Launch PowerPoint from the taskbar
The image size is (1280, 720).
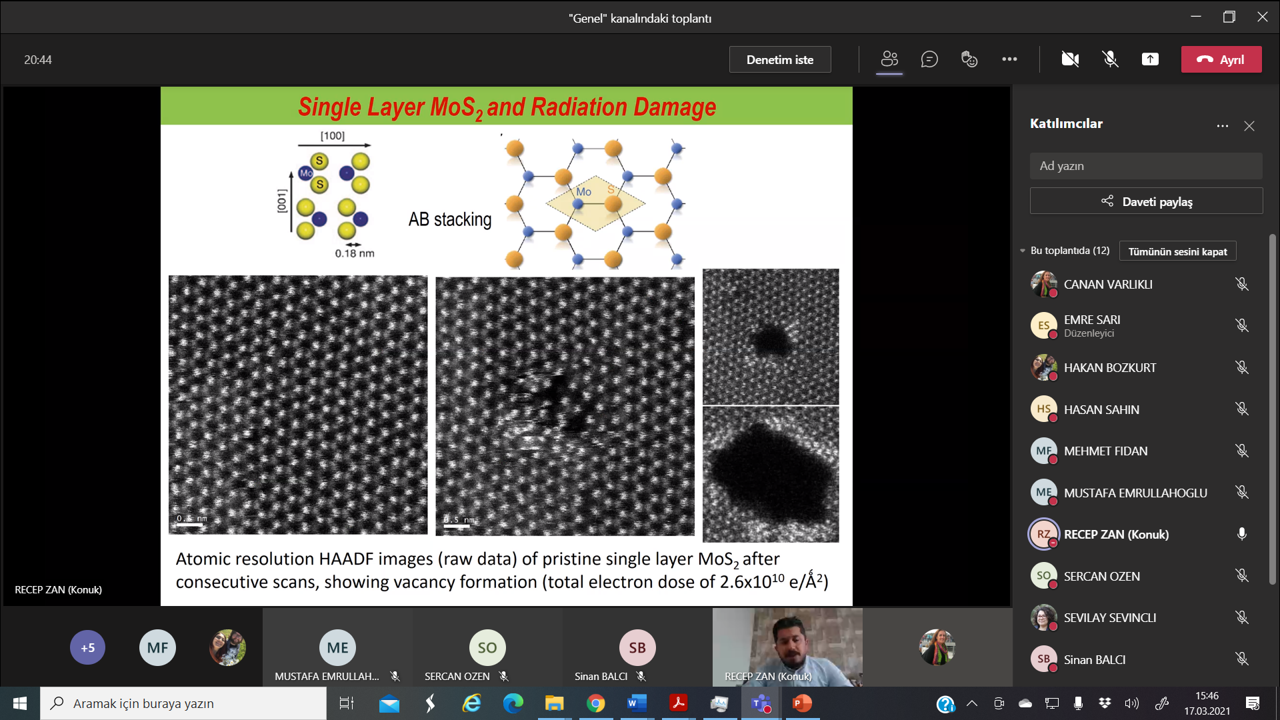800,705
